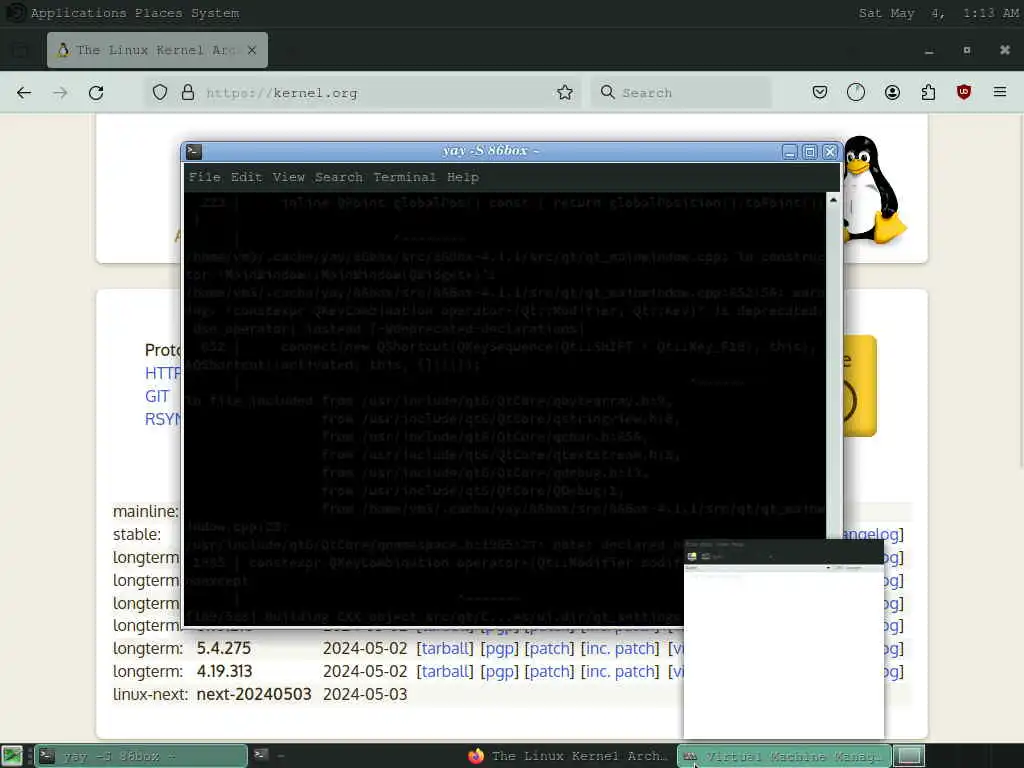Open the System menu in top panel
This screenshot has width=1024, height=768.
point(215,13)
